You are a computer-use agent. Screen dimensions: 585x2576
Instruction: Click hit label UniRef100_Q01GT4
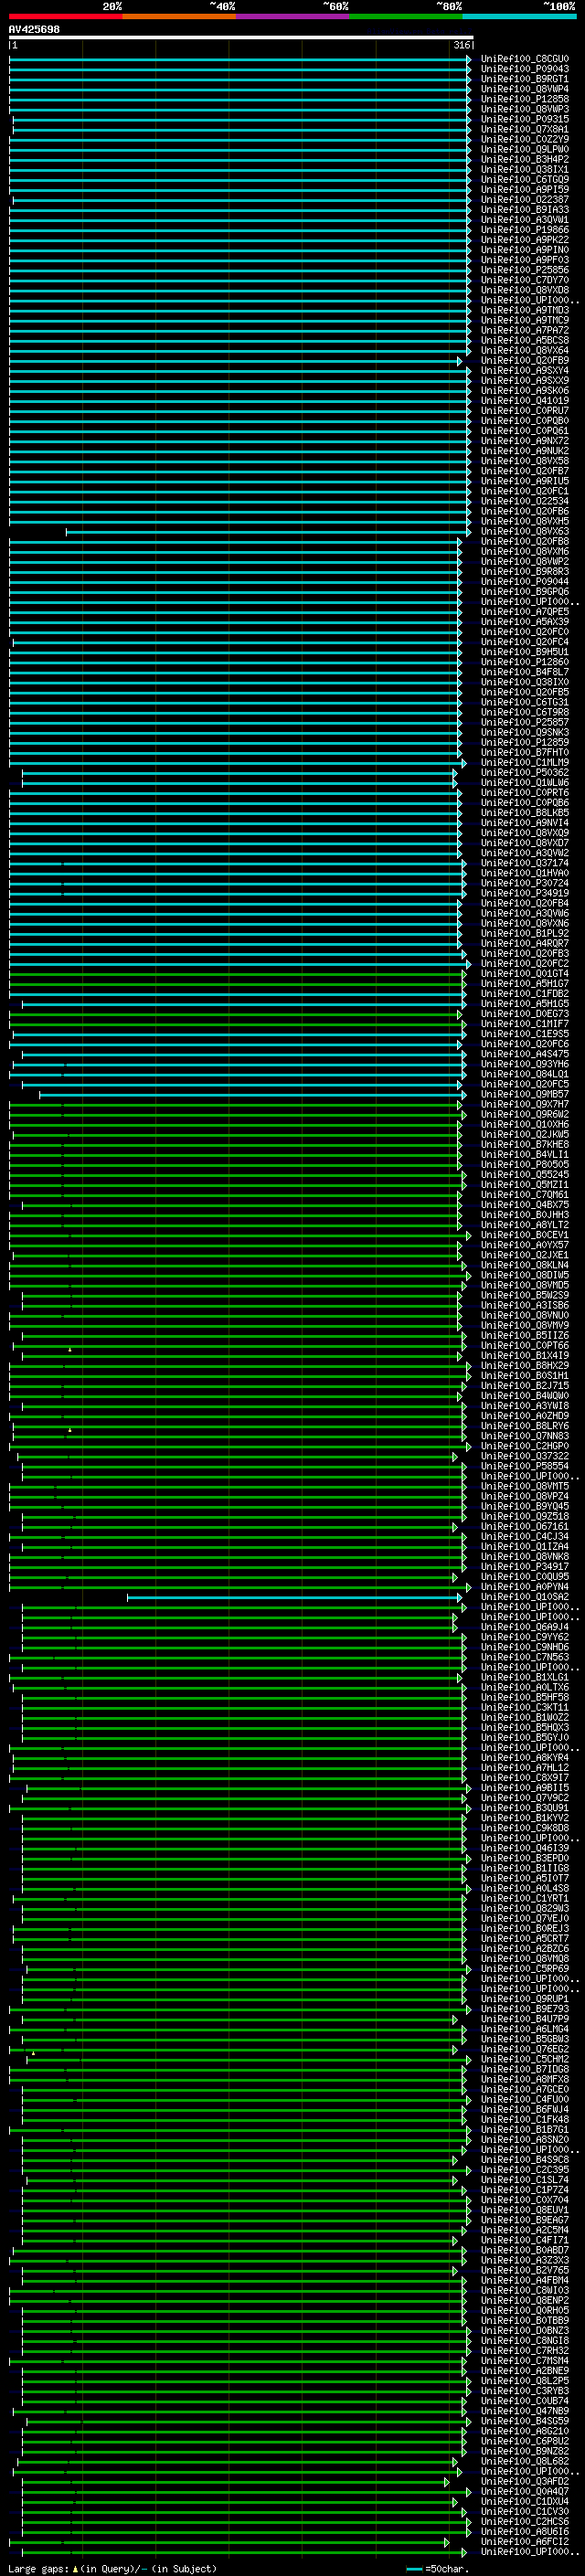point(524,973)
